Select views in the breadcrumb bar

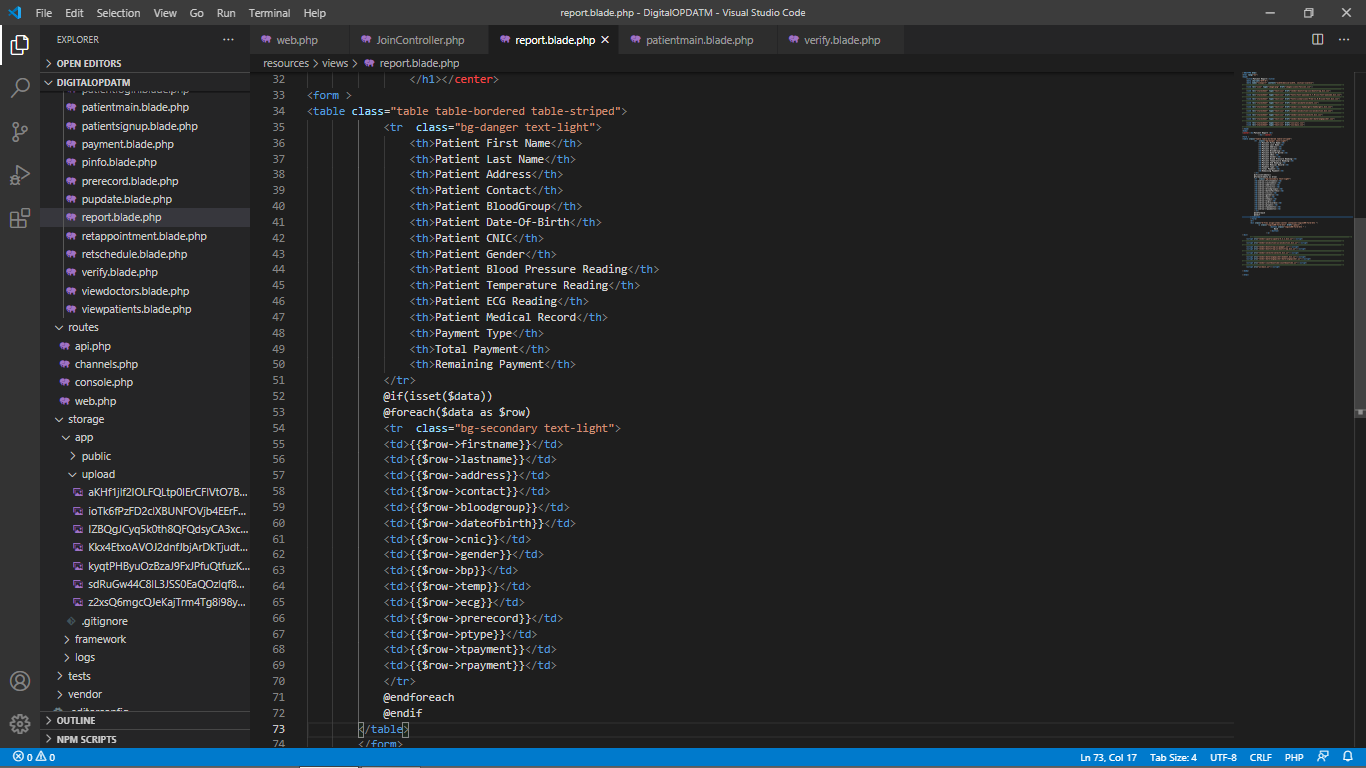(335, 62)
